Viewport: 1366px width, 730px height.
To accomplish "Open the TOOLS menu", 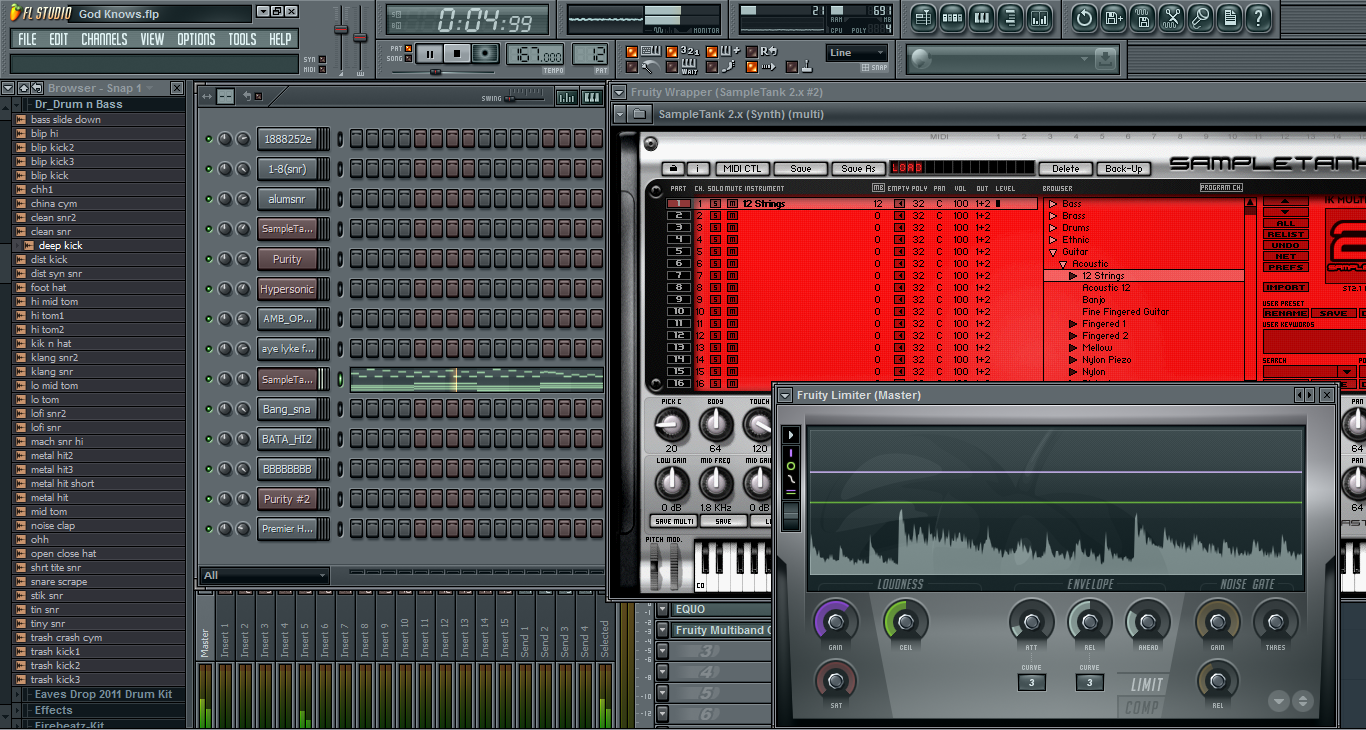I will 242,39.
